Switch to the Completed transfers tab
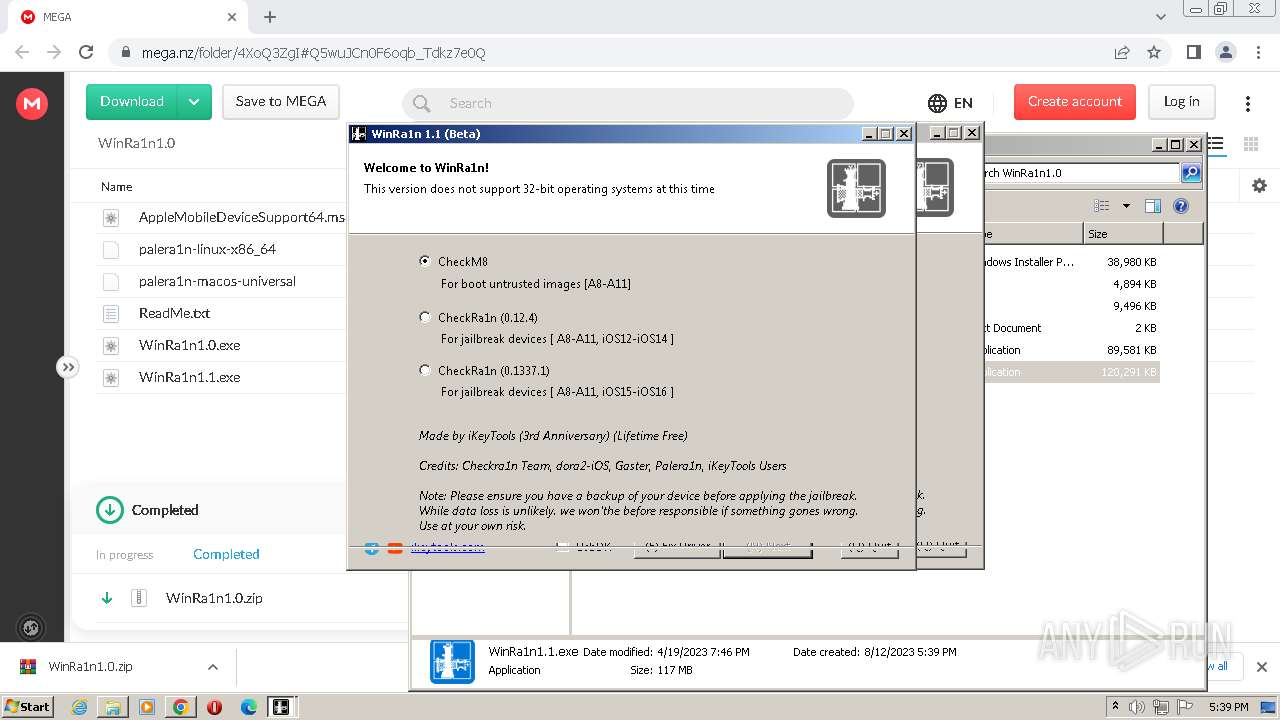Viewport: 1280px width, 720px height. (226, 555)
